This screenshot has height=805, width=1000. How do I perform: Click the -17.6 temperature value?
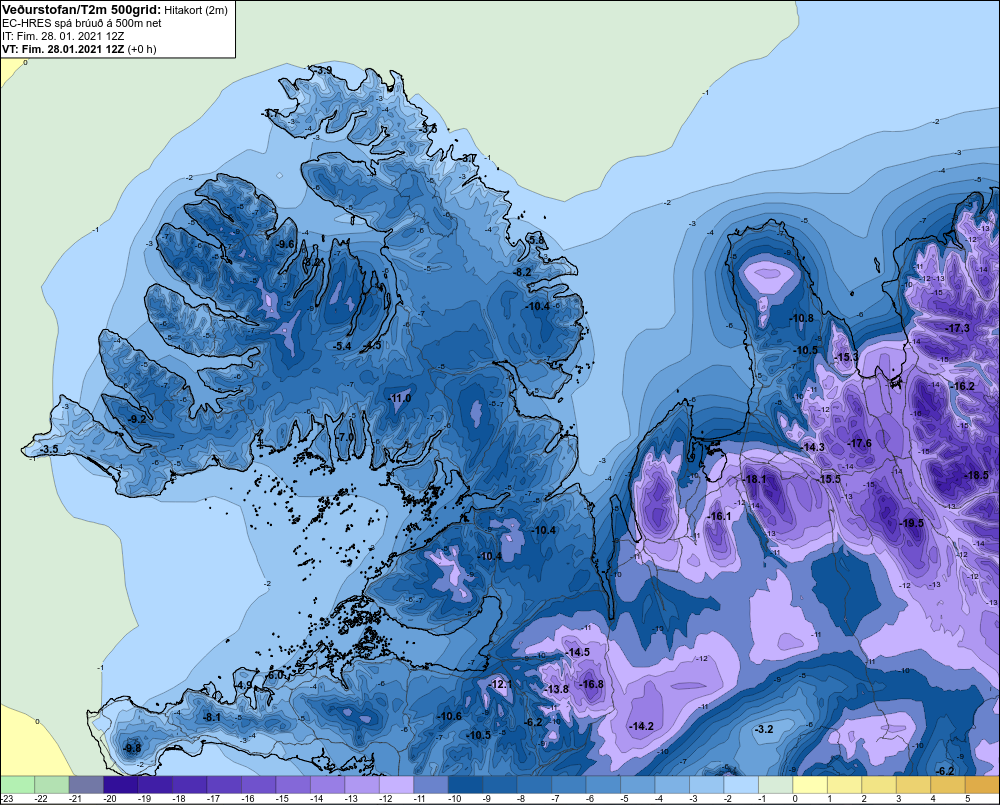[859, 443]
